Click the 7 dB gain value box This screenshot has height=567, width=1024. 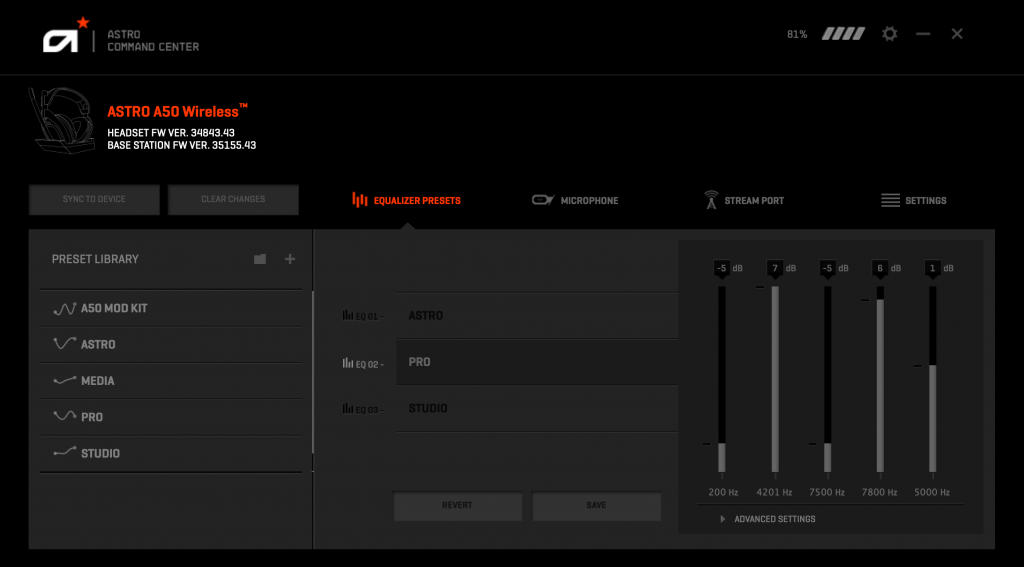tap(775, 268)
